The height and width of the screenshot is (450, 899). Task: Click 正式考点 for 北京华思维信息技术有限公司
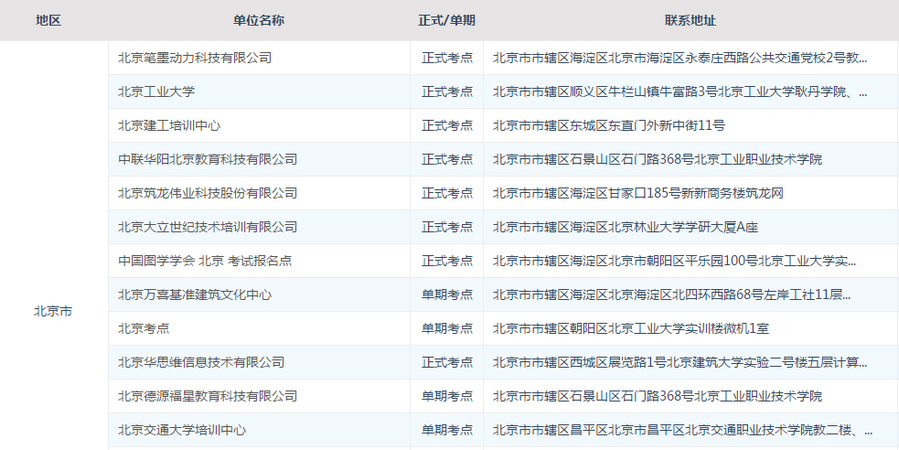pos(447,362)
